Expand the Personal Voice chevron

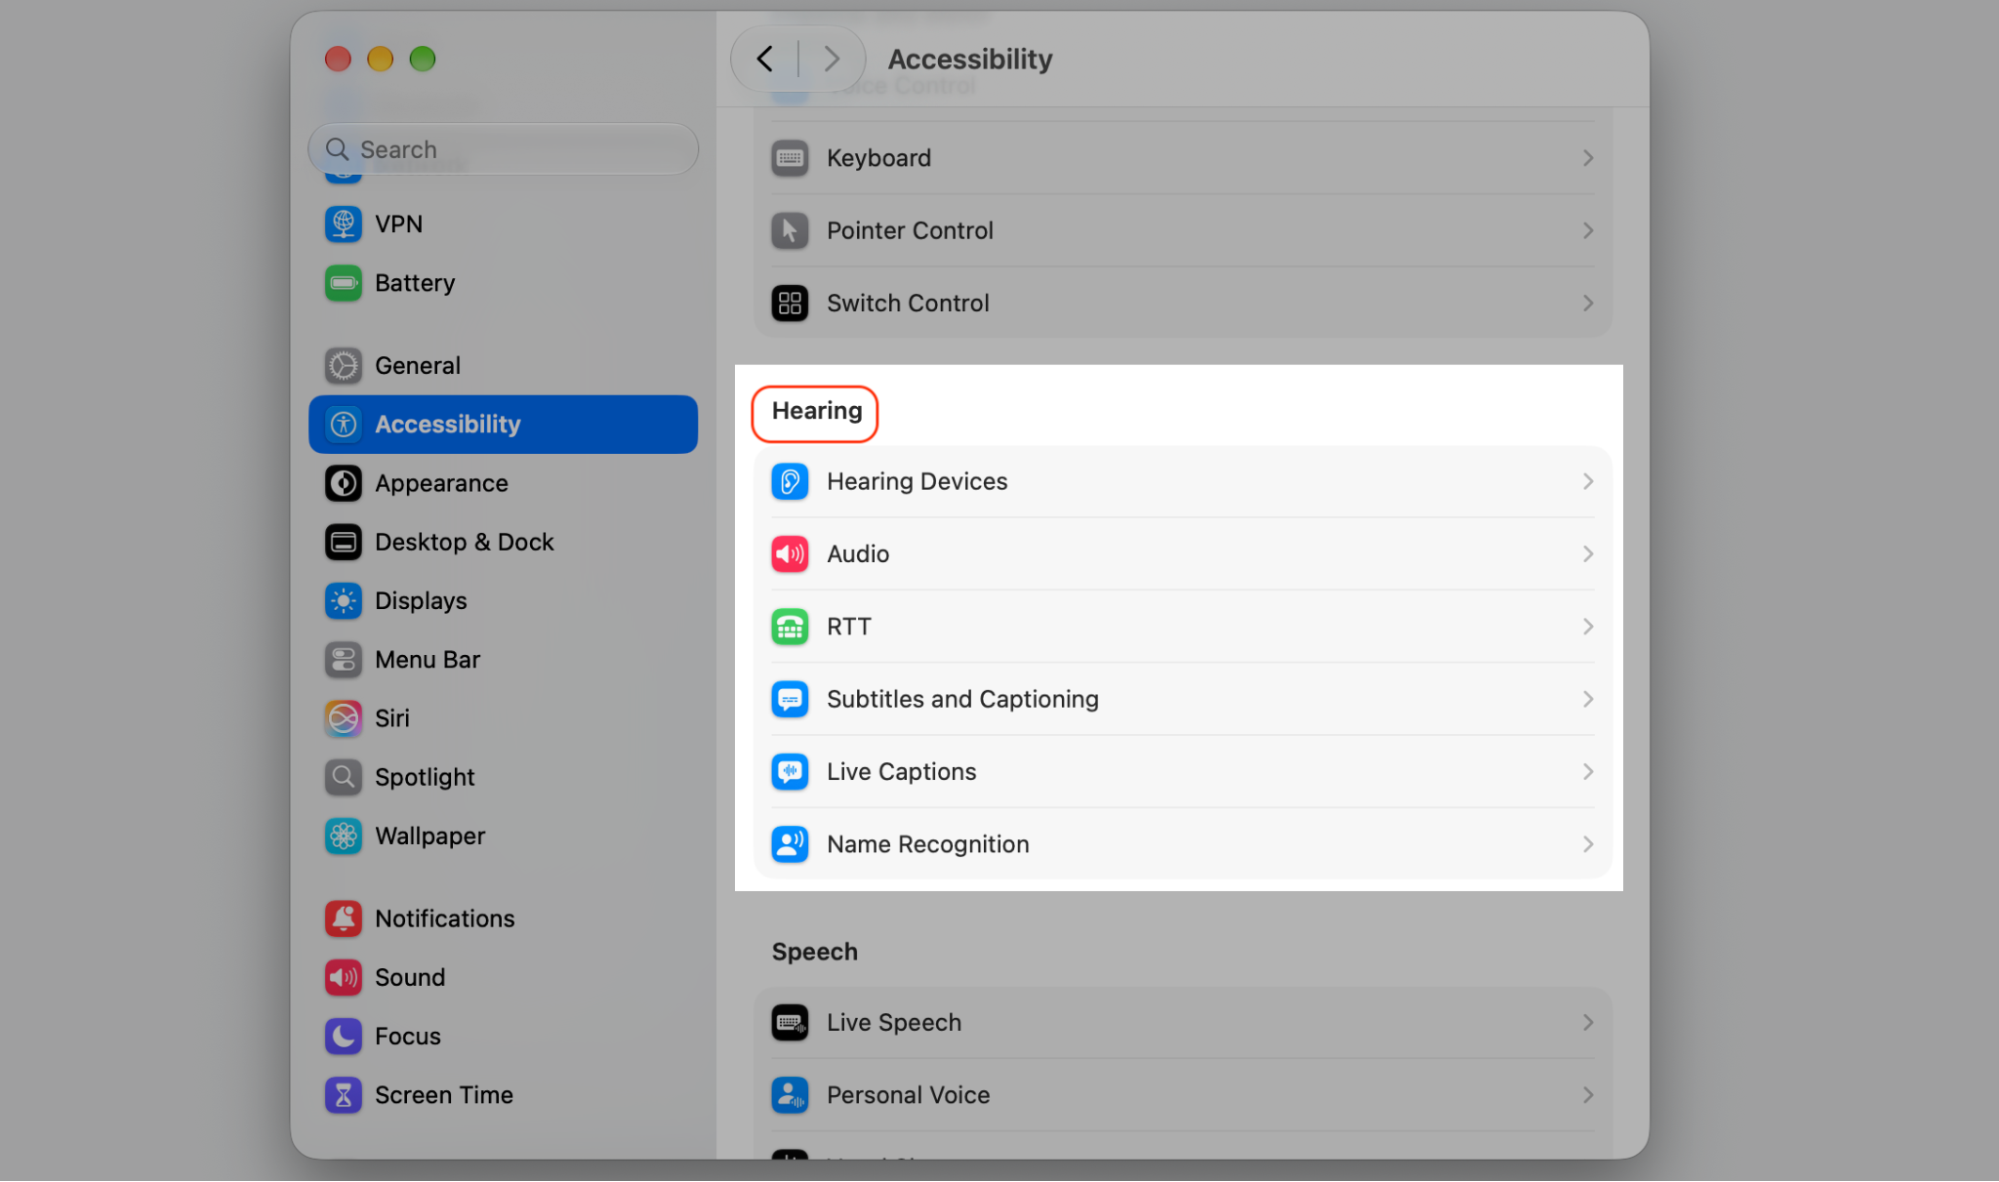tap(1588, 1095)
